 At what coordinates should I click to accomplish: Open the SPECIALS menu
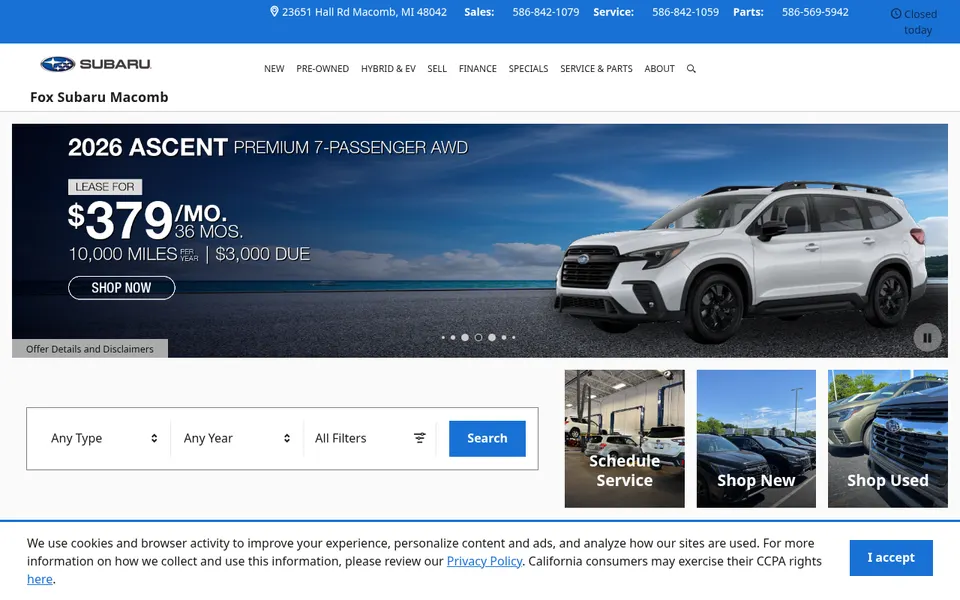(x=528, y=69)
